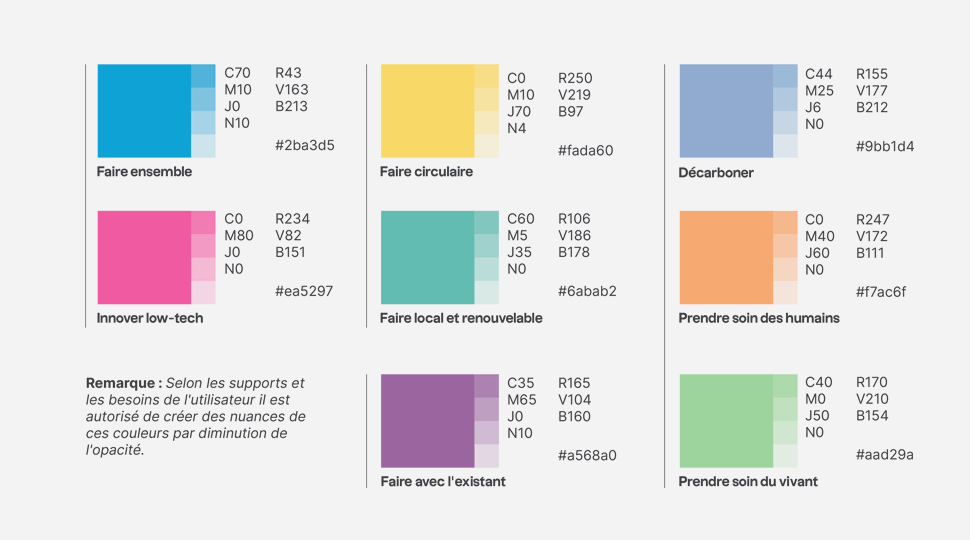Click the Décarboner color name
This screenshot has height=540, width=970.
coord(716,173)
